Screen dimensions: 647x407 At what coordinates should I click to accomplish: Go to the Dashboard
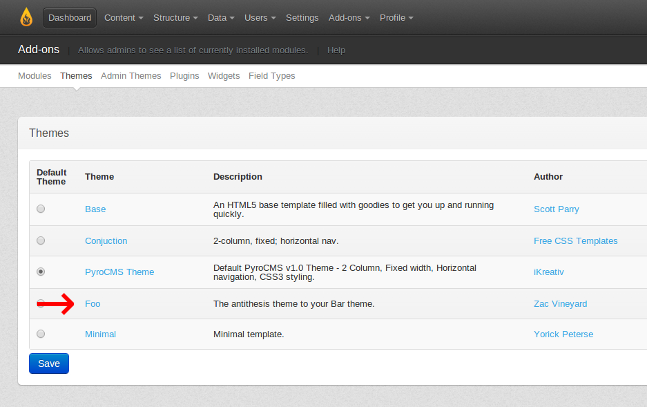coord(69,18)
